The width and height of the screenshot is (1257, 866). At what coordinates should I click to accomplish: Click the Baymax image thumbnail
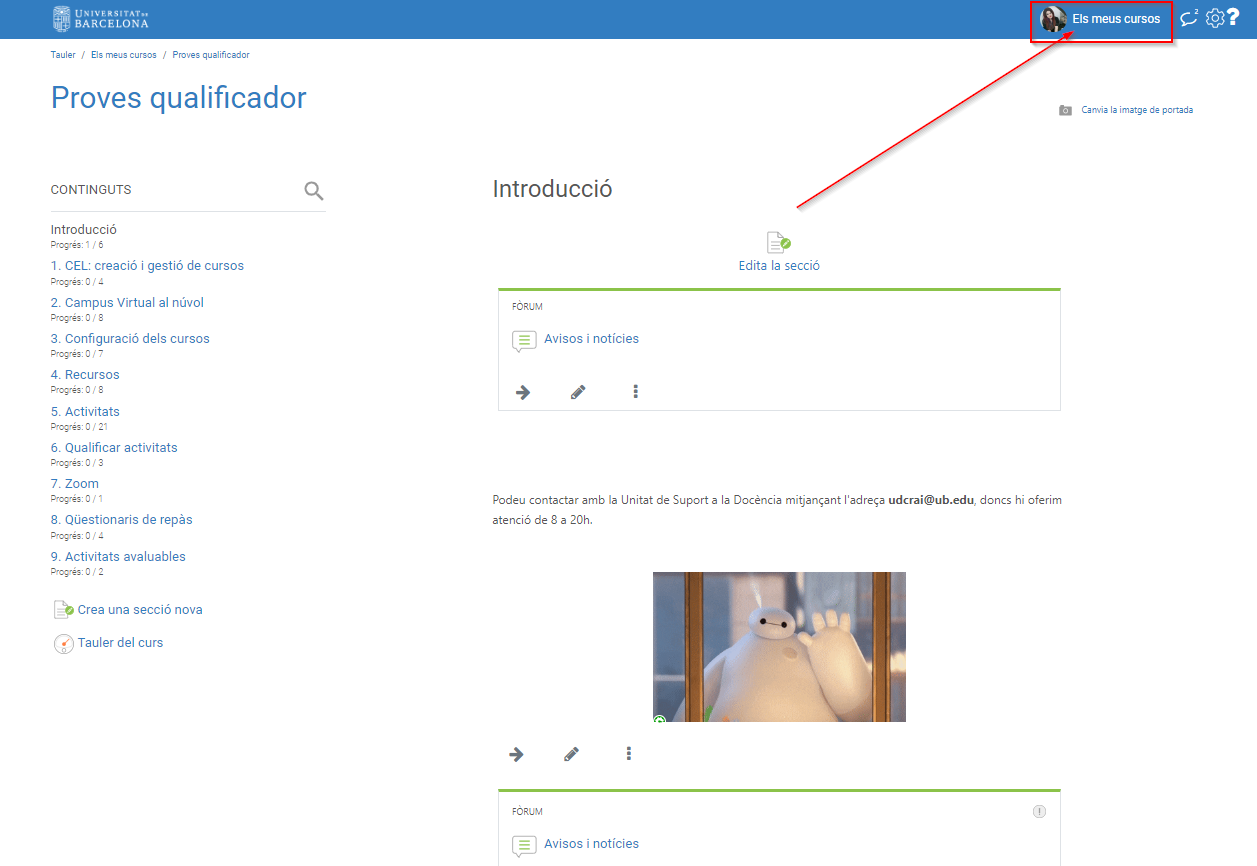(779, 646)
